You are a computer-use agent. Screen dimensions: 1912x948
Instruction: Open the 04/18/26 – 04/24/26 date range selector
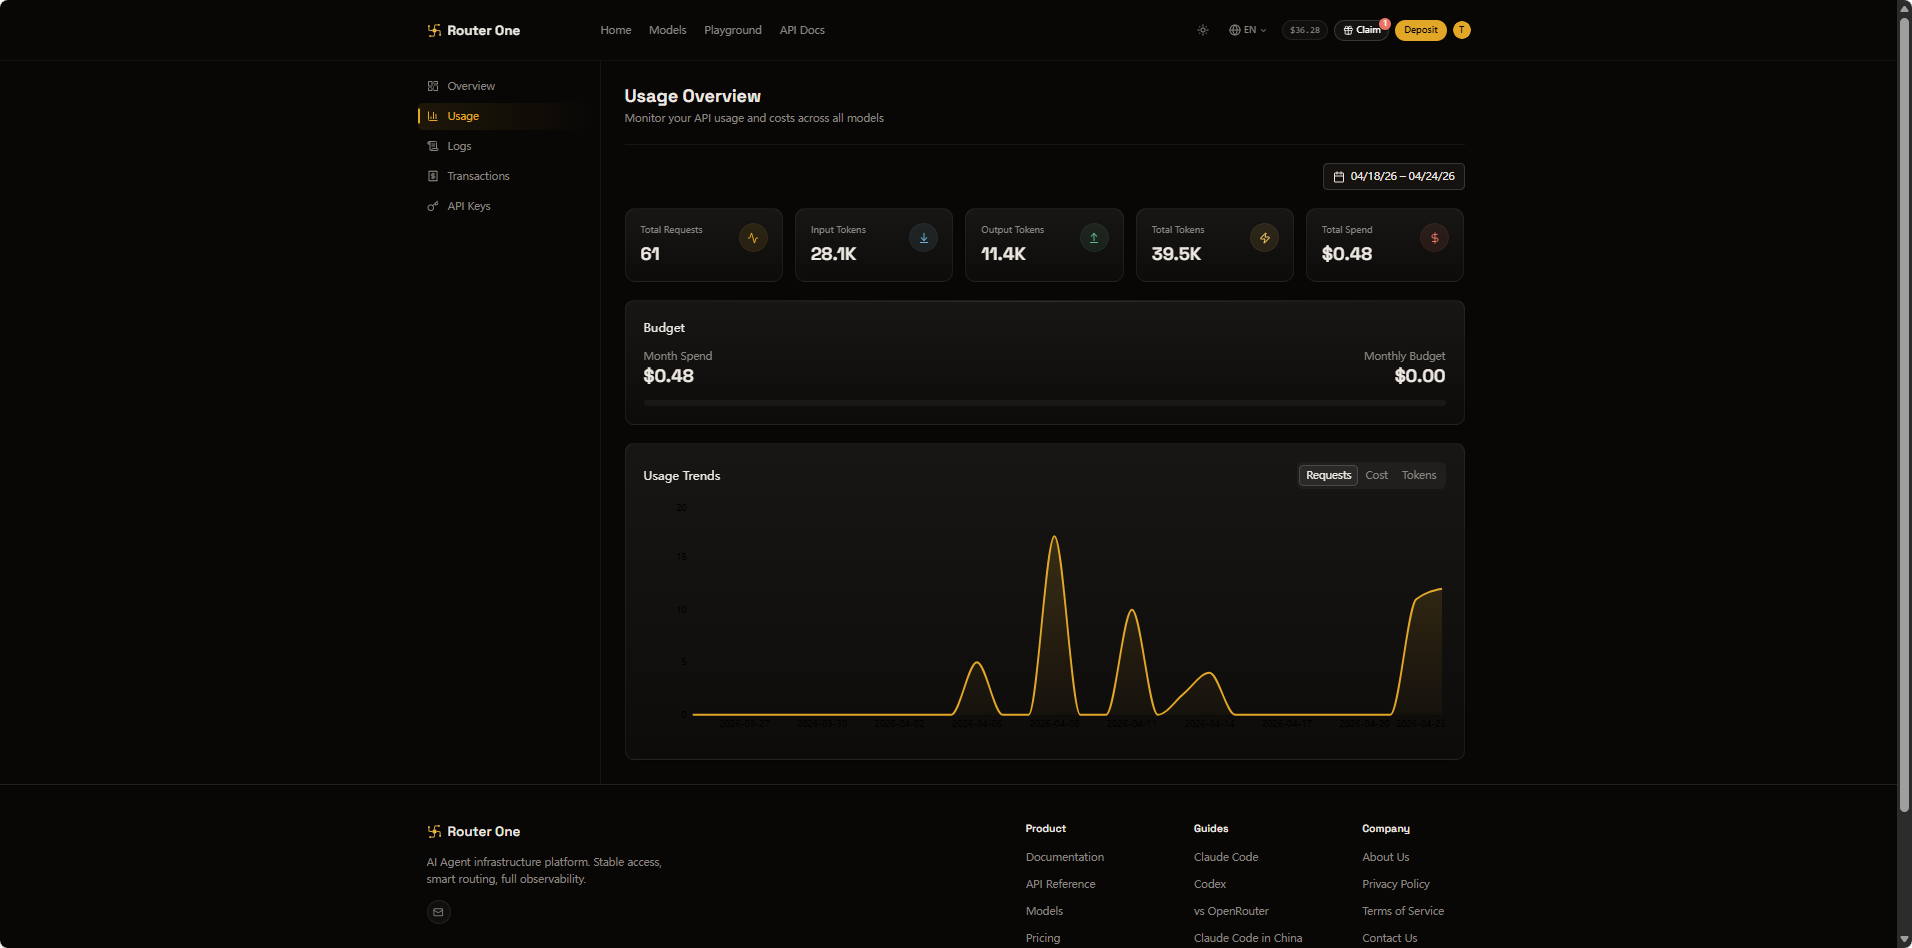point(1400,176)
